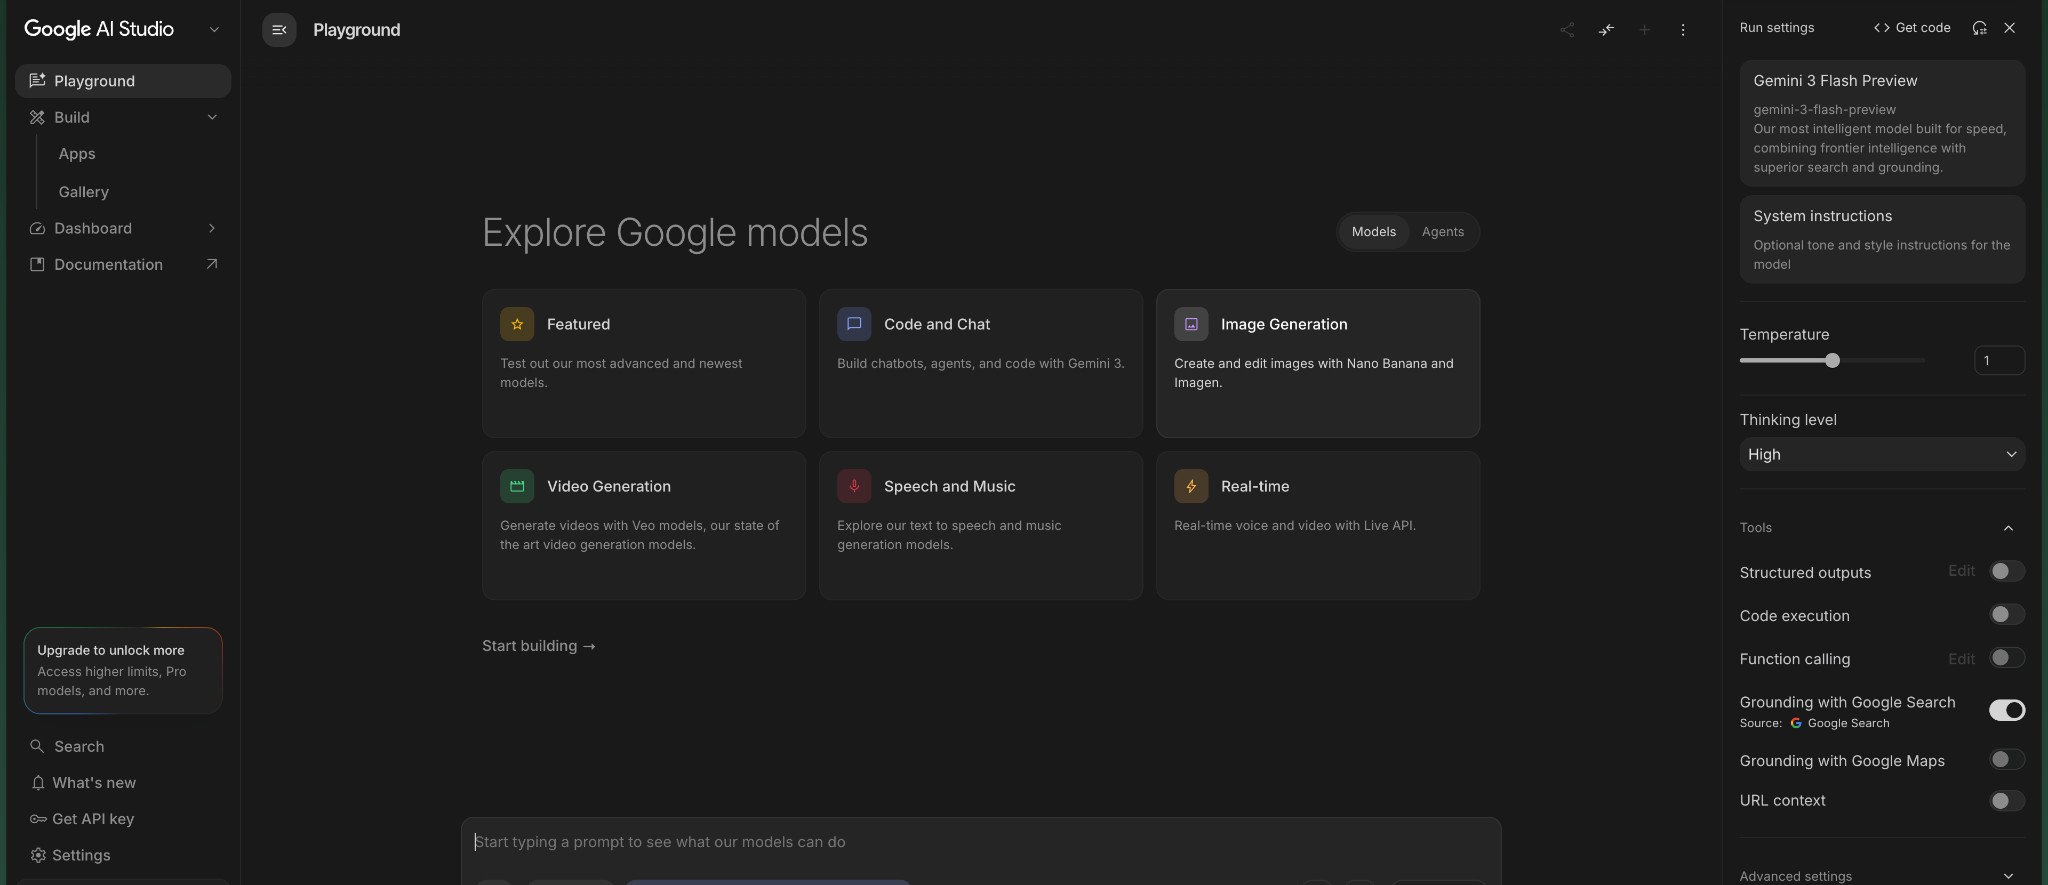The image size is (2048, 885).
Task: Click the Get code brackets icon
Action: pos(1881,28)
